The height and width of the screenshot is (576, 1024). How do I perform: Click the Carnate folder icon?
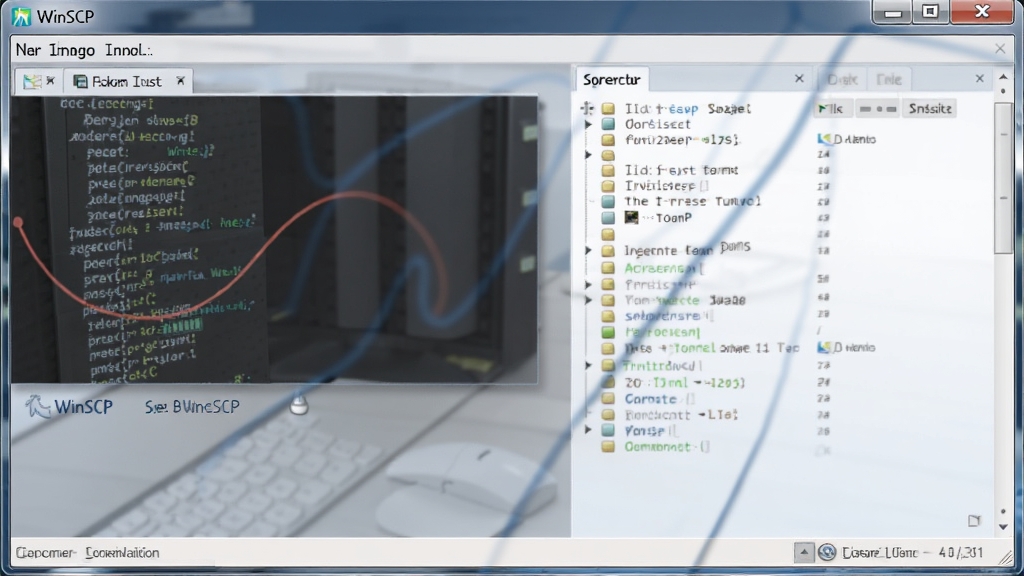(x=608, y=398)
